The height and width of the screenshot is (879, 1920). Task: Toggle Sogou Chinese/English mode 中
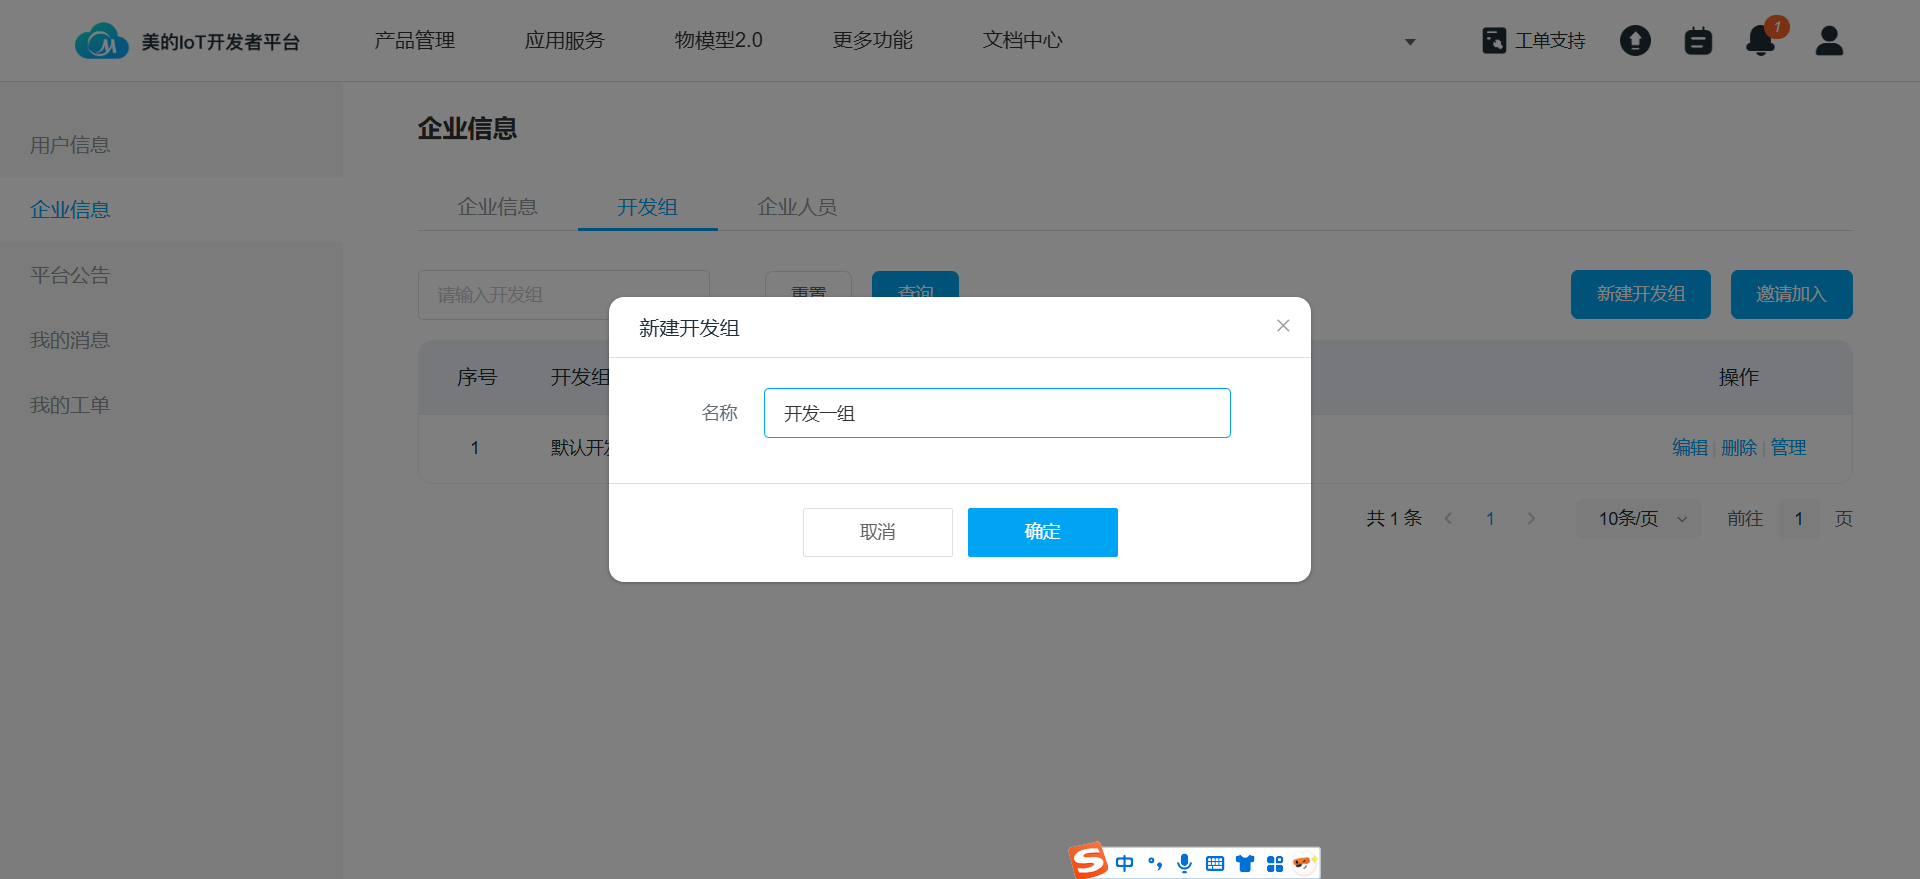click(1125, 863)
